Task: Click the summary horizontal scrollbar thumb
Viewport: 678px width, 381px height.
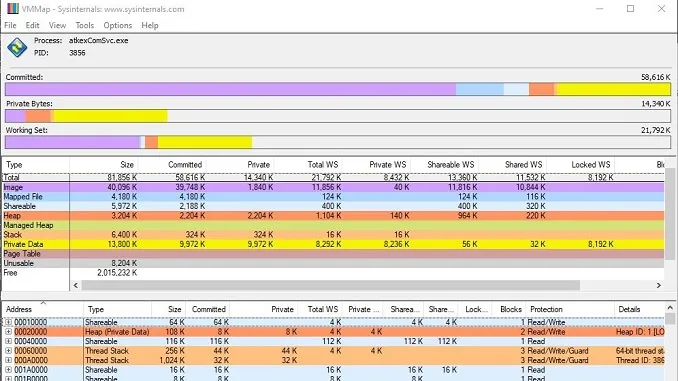Action: (330, 285)
